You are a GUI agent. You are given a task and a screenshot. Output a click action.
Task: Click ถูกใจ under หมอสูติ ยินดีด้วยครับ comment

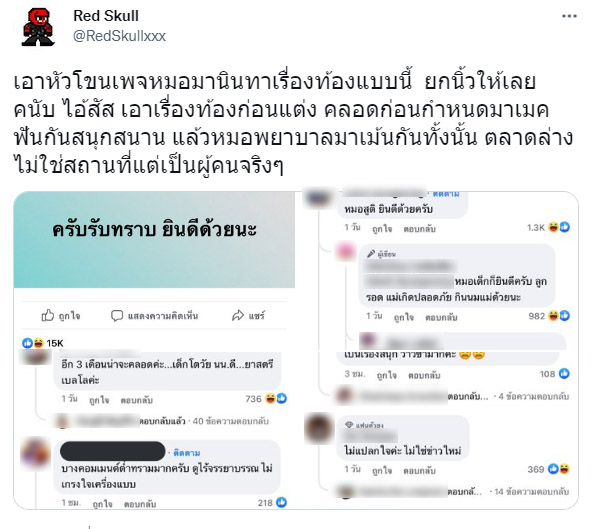click(382, 229)
